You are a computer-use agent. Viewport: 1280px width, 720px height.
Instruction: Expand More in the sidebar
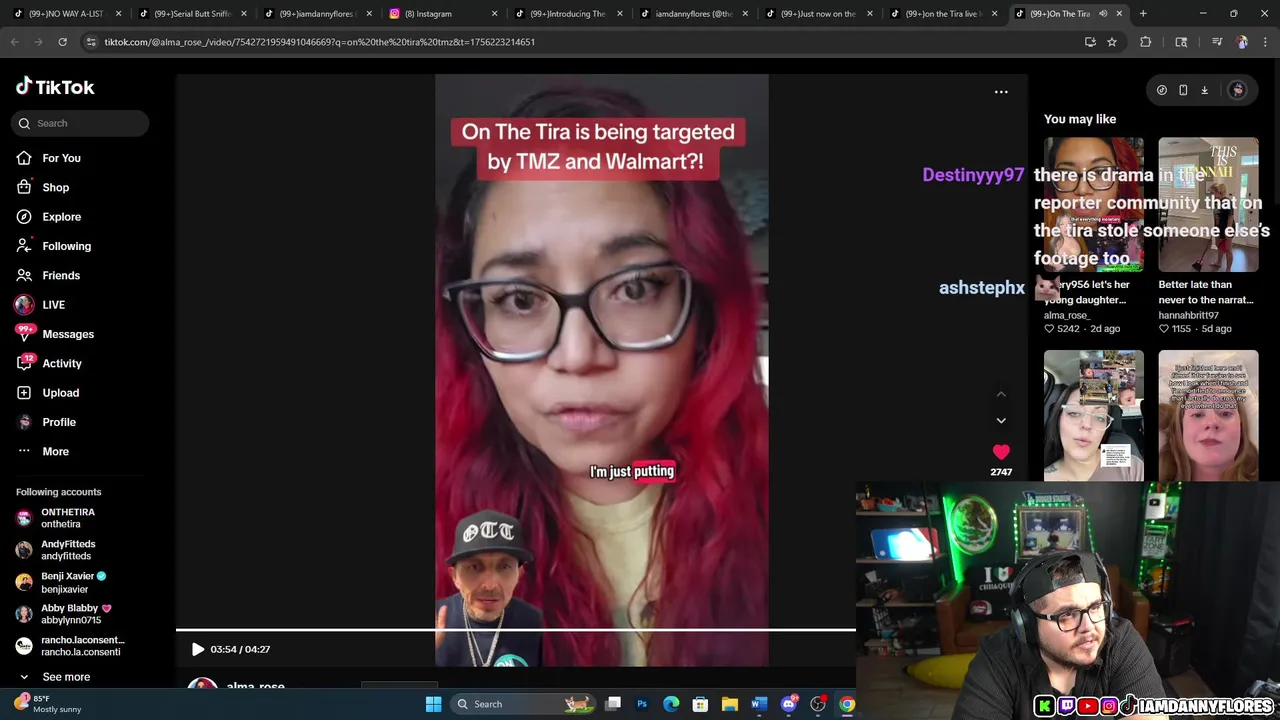coord(55,451)
